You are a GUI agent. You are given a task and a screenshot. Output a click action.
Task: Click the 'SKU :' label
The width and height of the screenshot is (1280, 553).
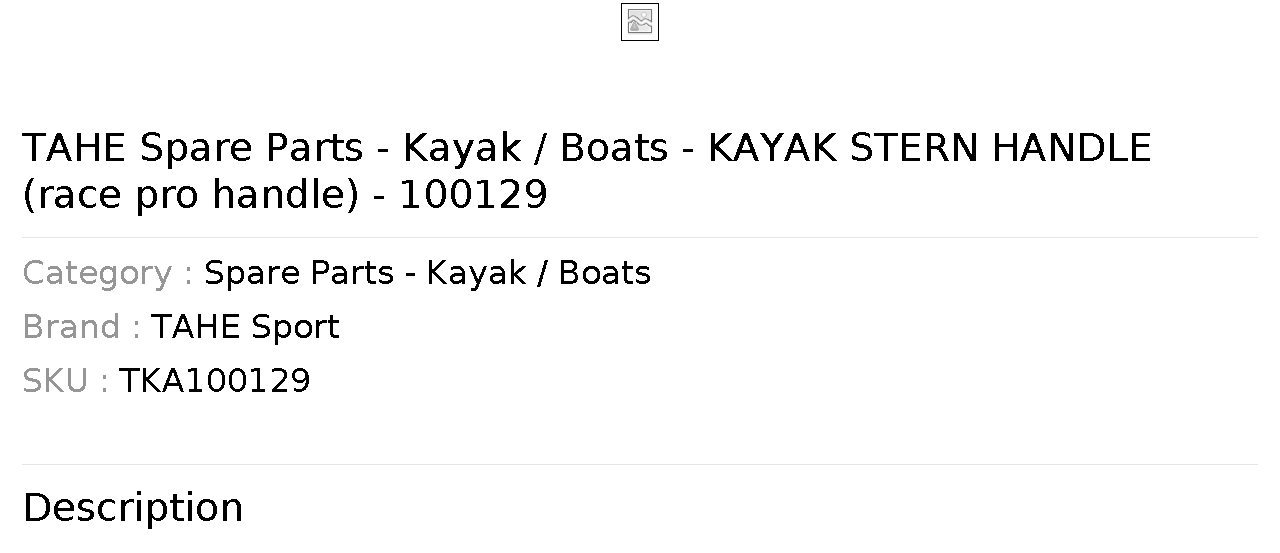pos(65,381)
